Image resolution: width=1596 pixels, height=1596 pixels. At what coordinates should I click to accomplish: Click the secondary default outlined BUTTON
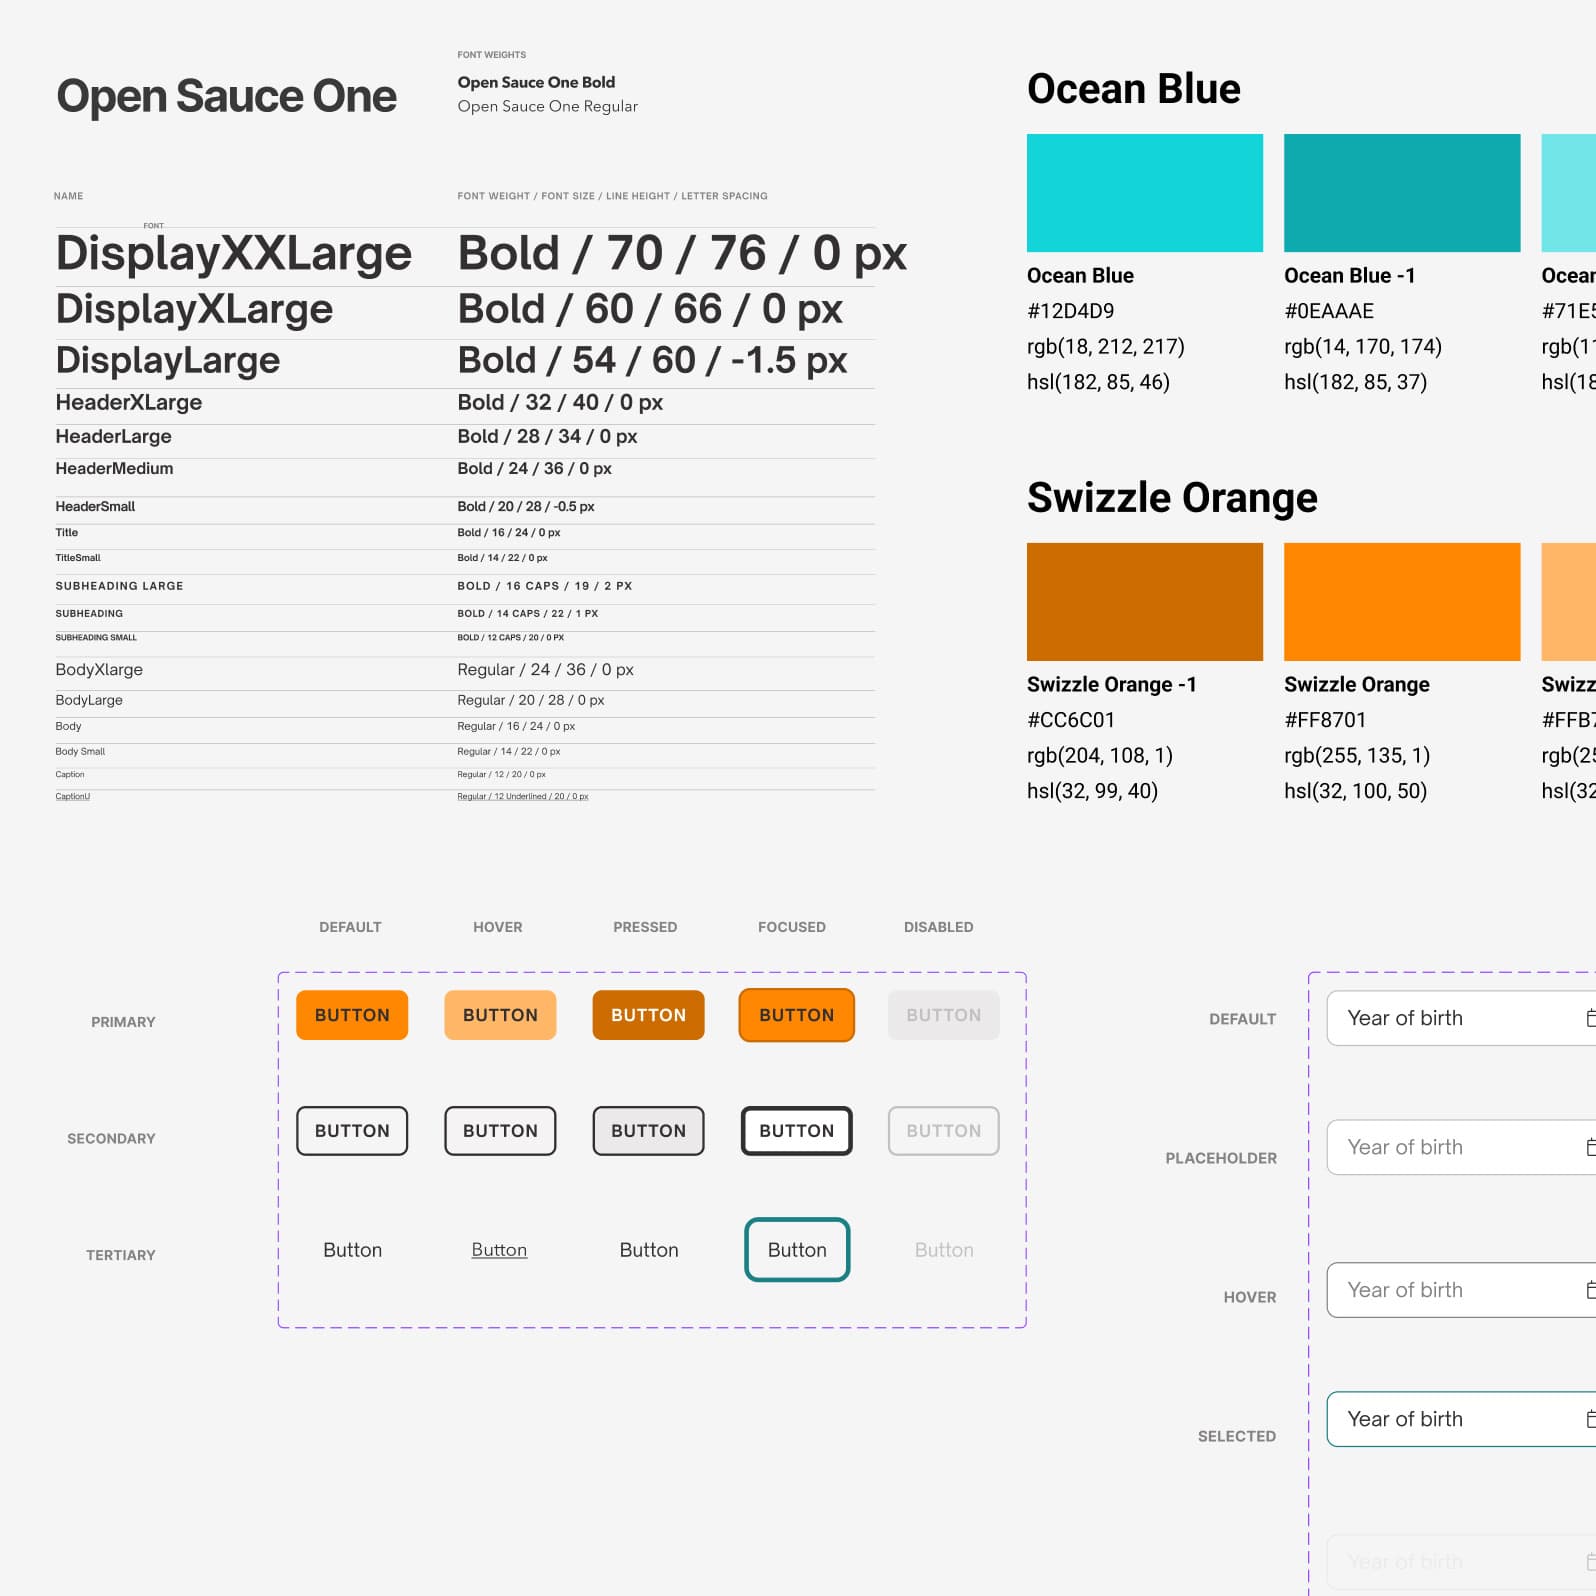[352, 1131]
